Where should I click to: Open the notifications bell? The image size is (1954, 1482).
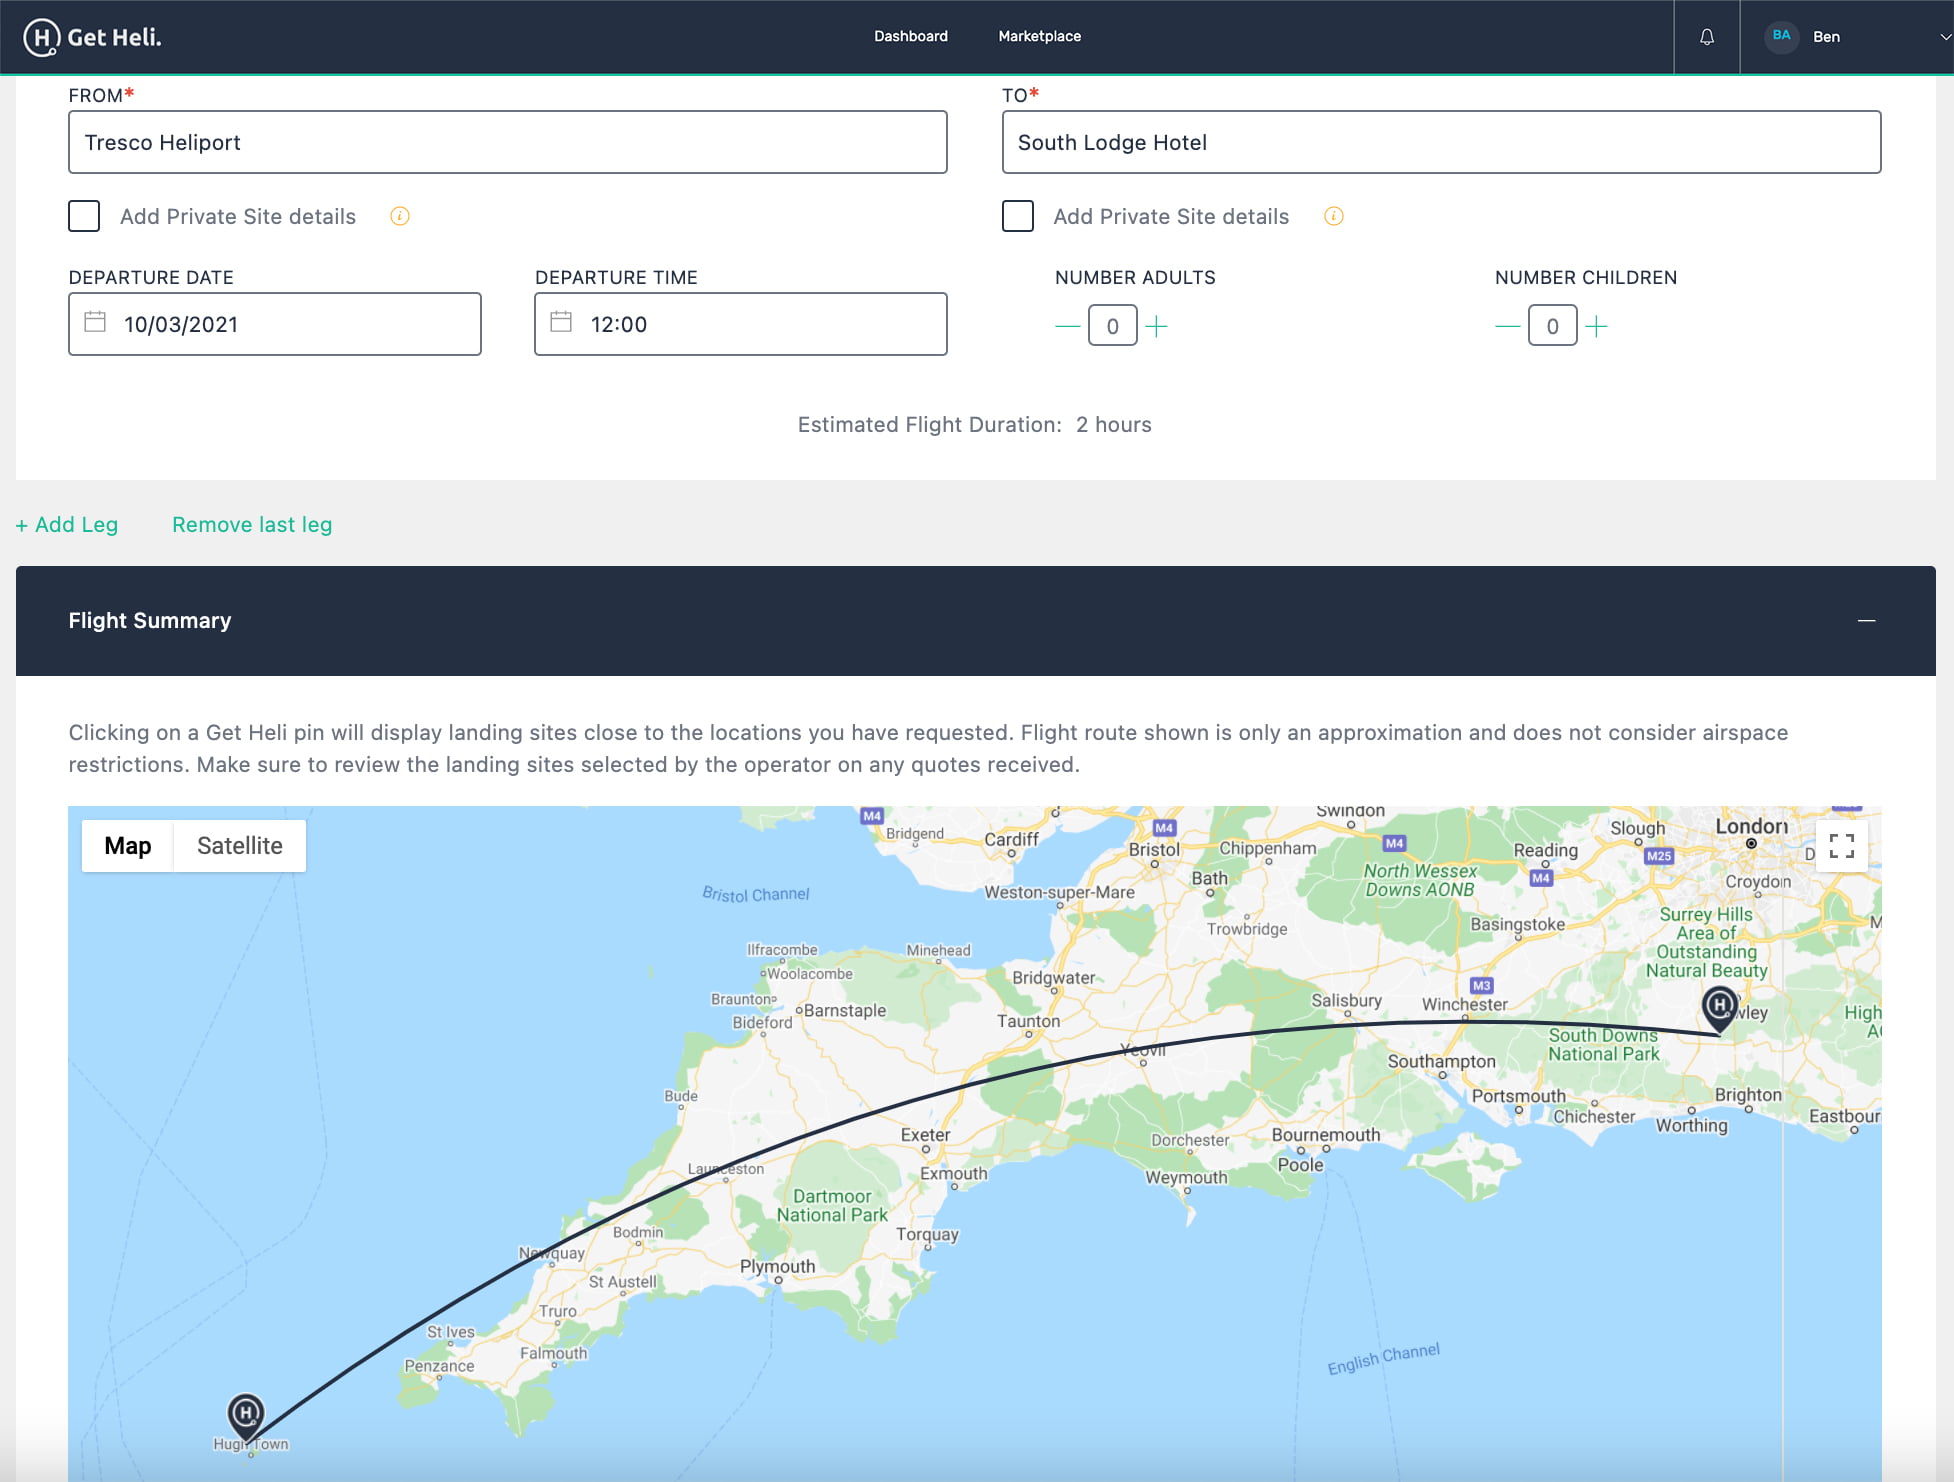pos(1707,37)
